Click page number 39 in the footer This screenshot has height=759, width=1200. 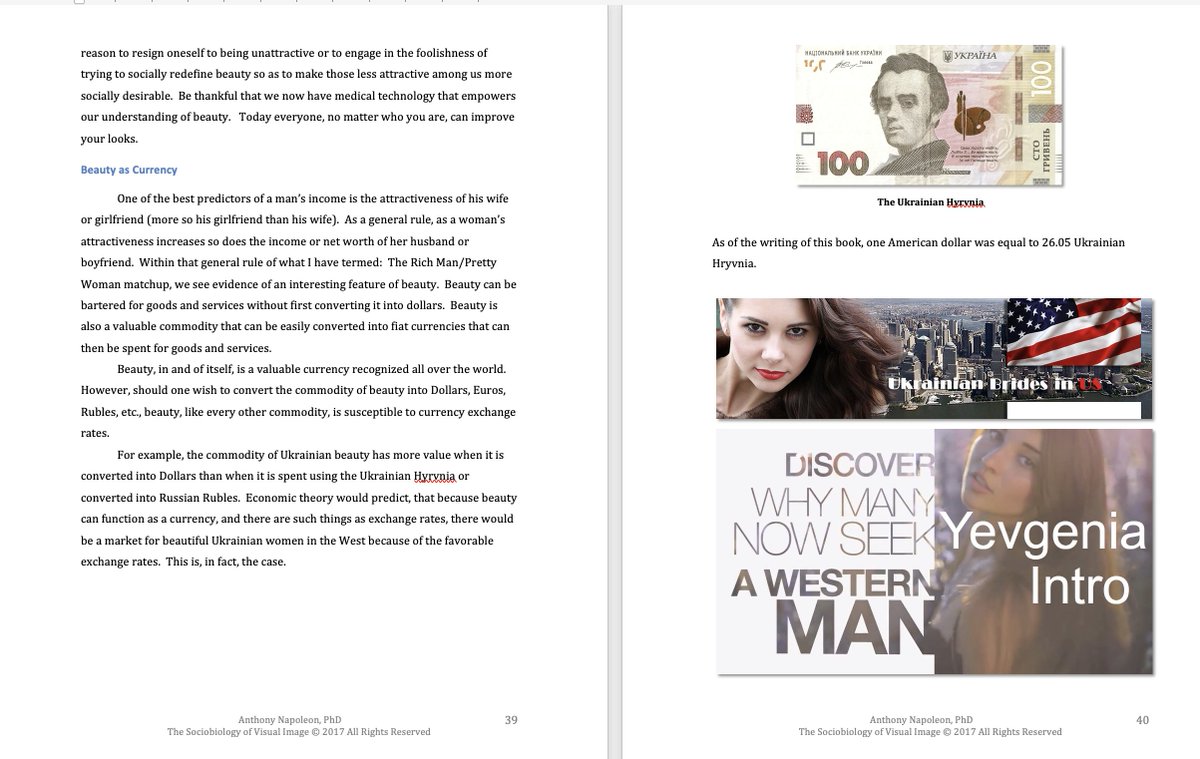(511, 720)
